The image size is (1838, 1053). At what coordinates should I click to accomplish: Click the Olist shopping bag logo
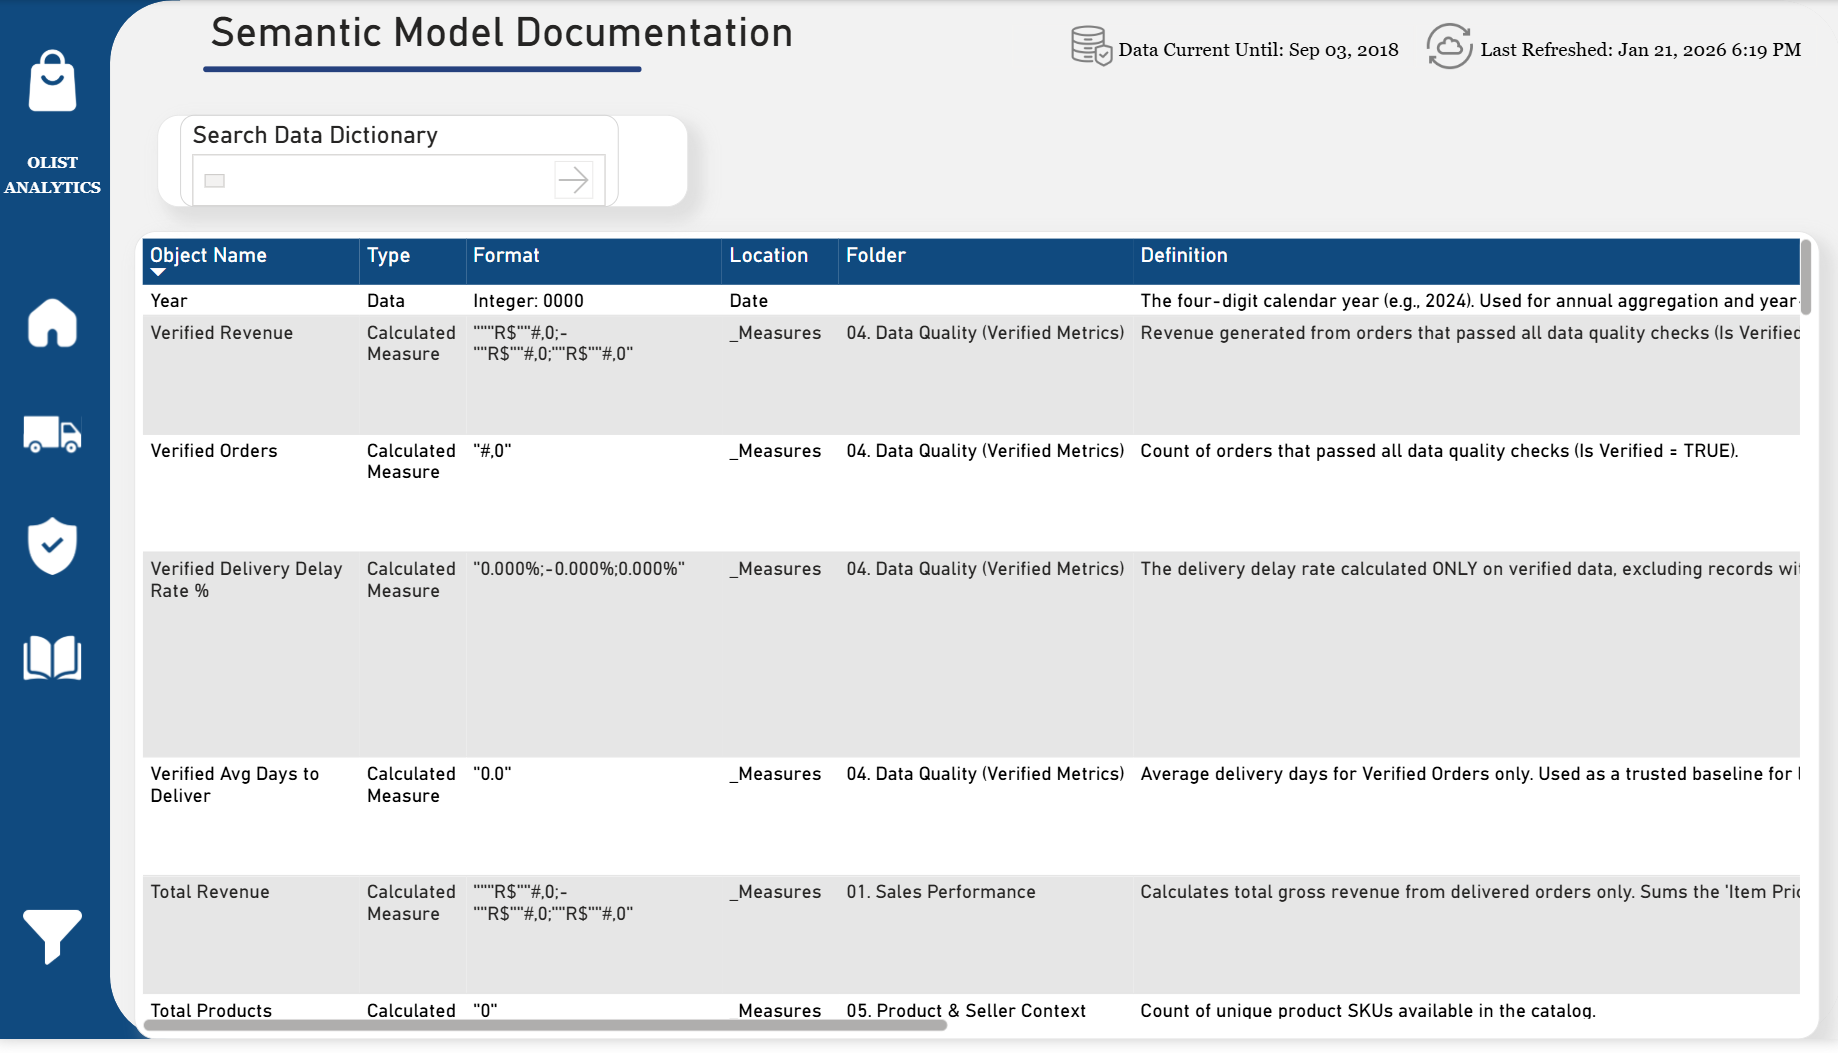[x=52, y=82]
